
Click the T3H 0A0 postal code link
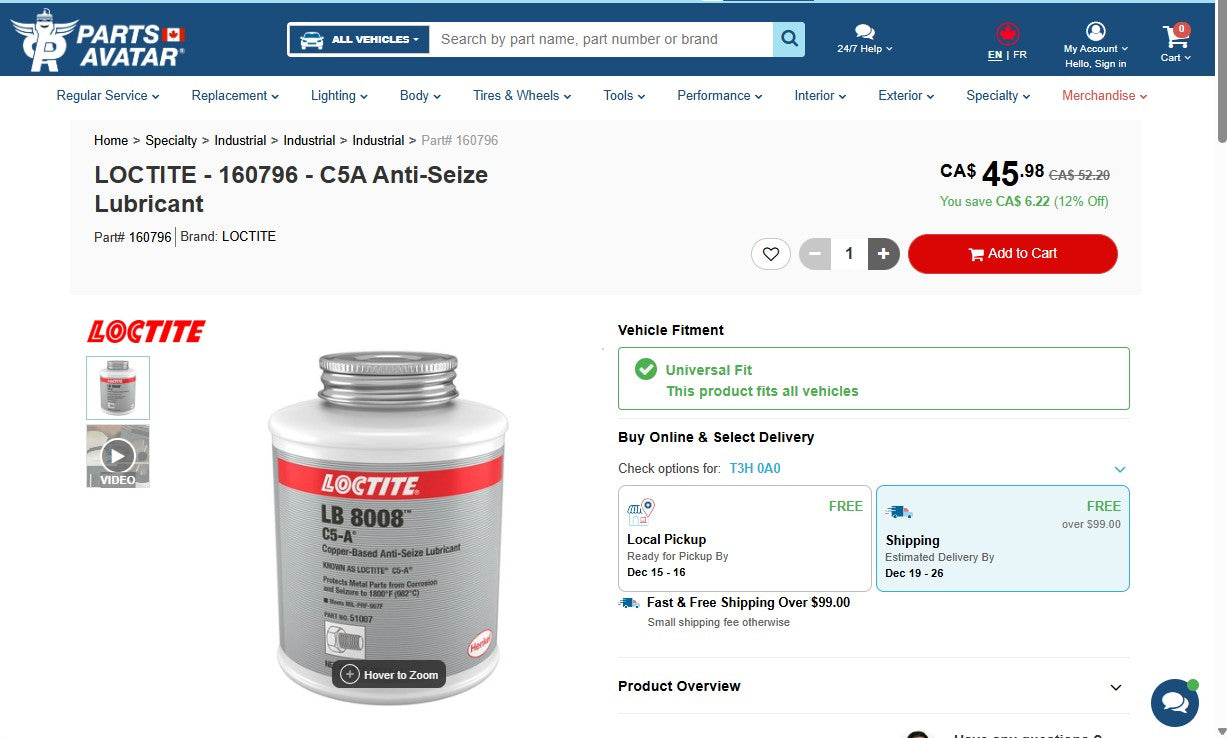pyautogui.click(x=755, y=468)
